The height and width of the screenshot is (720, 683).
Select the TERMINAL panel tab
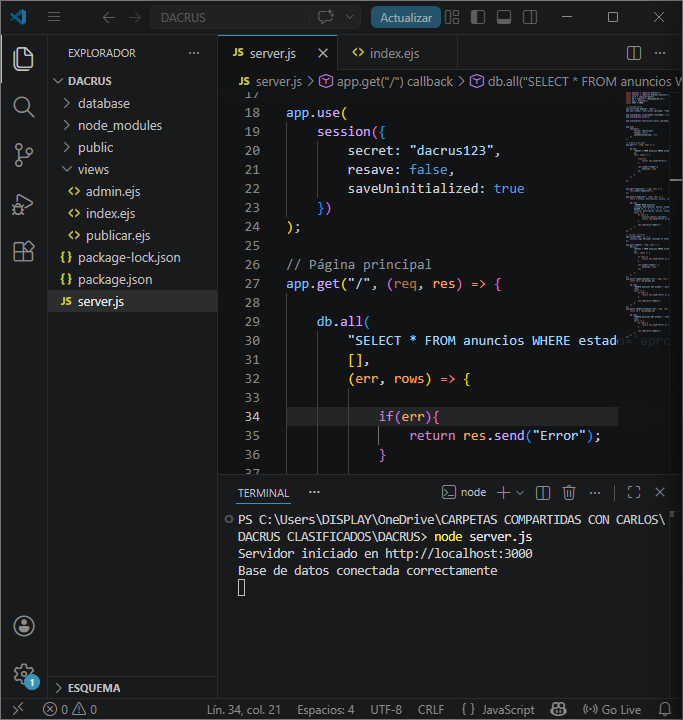(263, 493)
